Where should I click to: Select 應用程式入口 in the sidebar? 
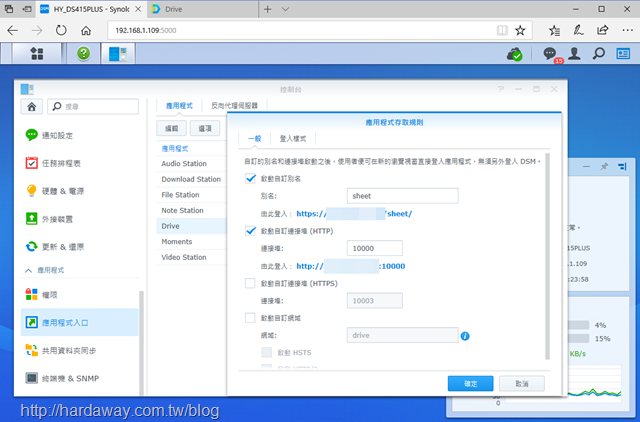coord(80,322)
